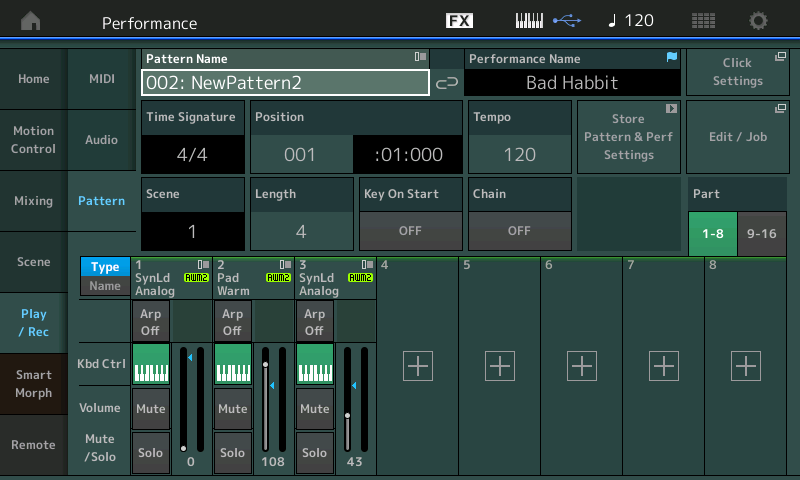Open the Motion Control tab
This screenshot has height=480, width=800.
tap(33, 140)
